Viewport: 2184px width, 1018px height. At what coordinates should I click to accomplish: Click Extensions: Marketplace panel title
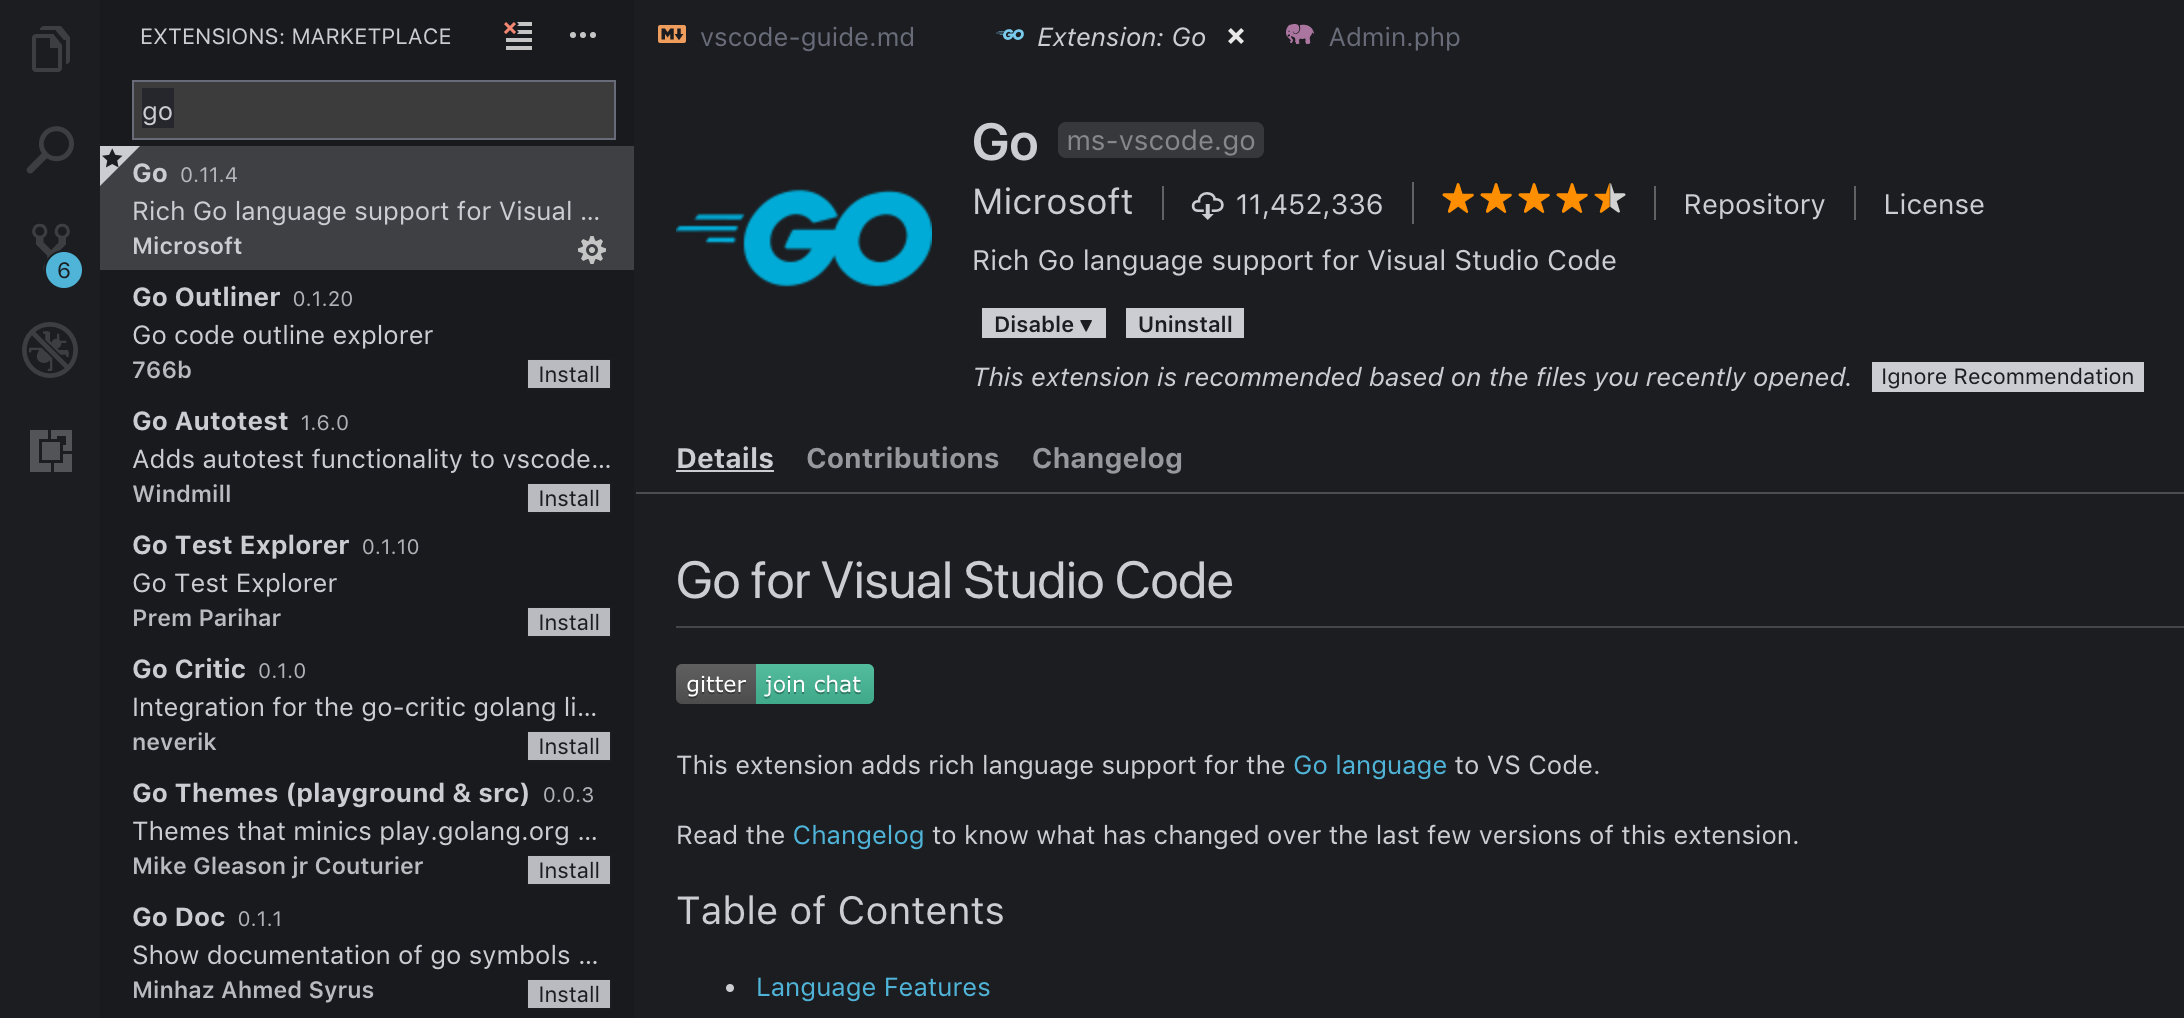coord(295,37)
